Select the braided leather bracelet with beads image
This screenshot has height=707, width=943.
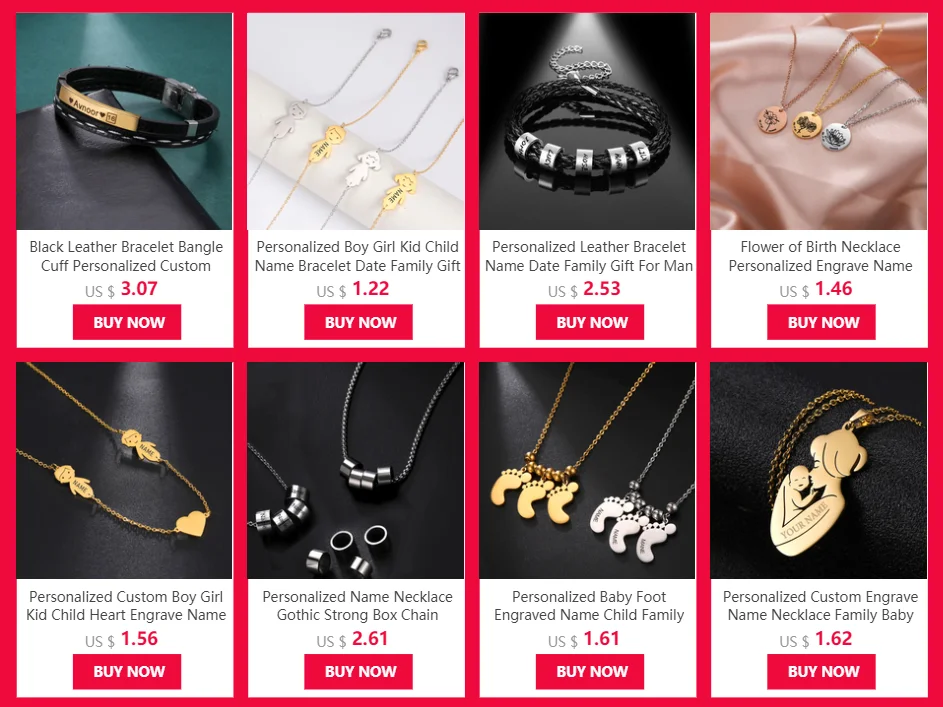(588, 121)
